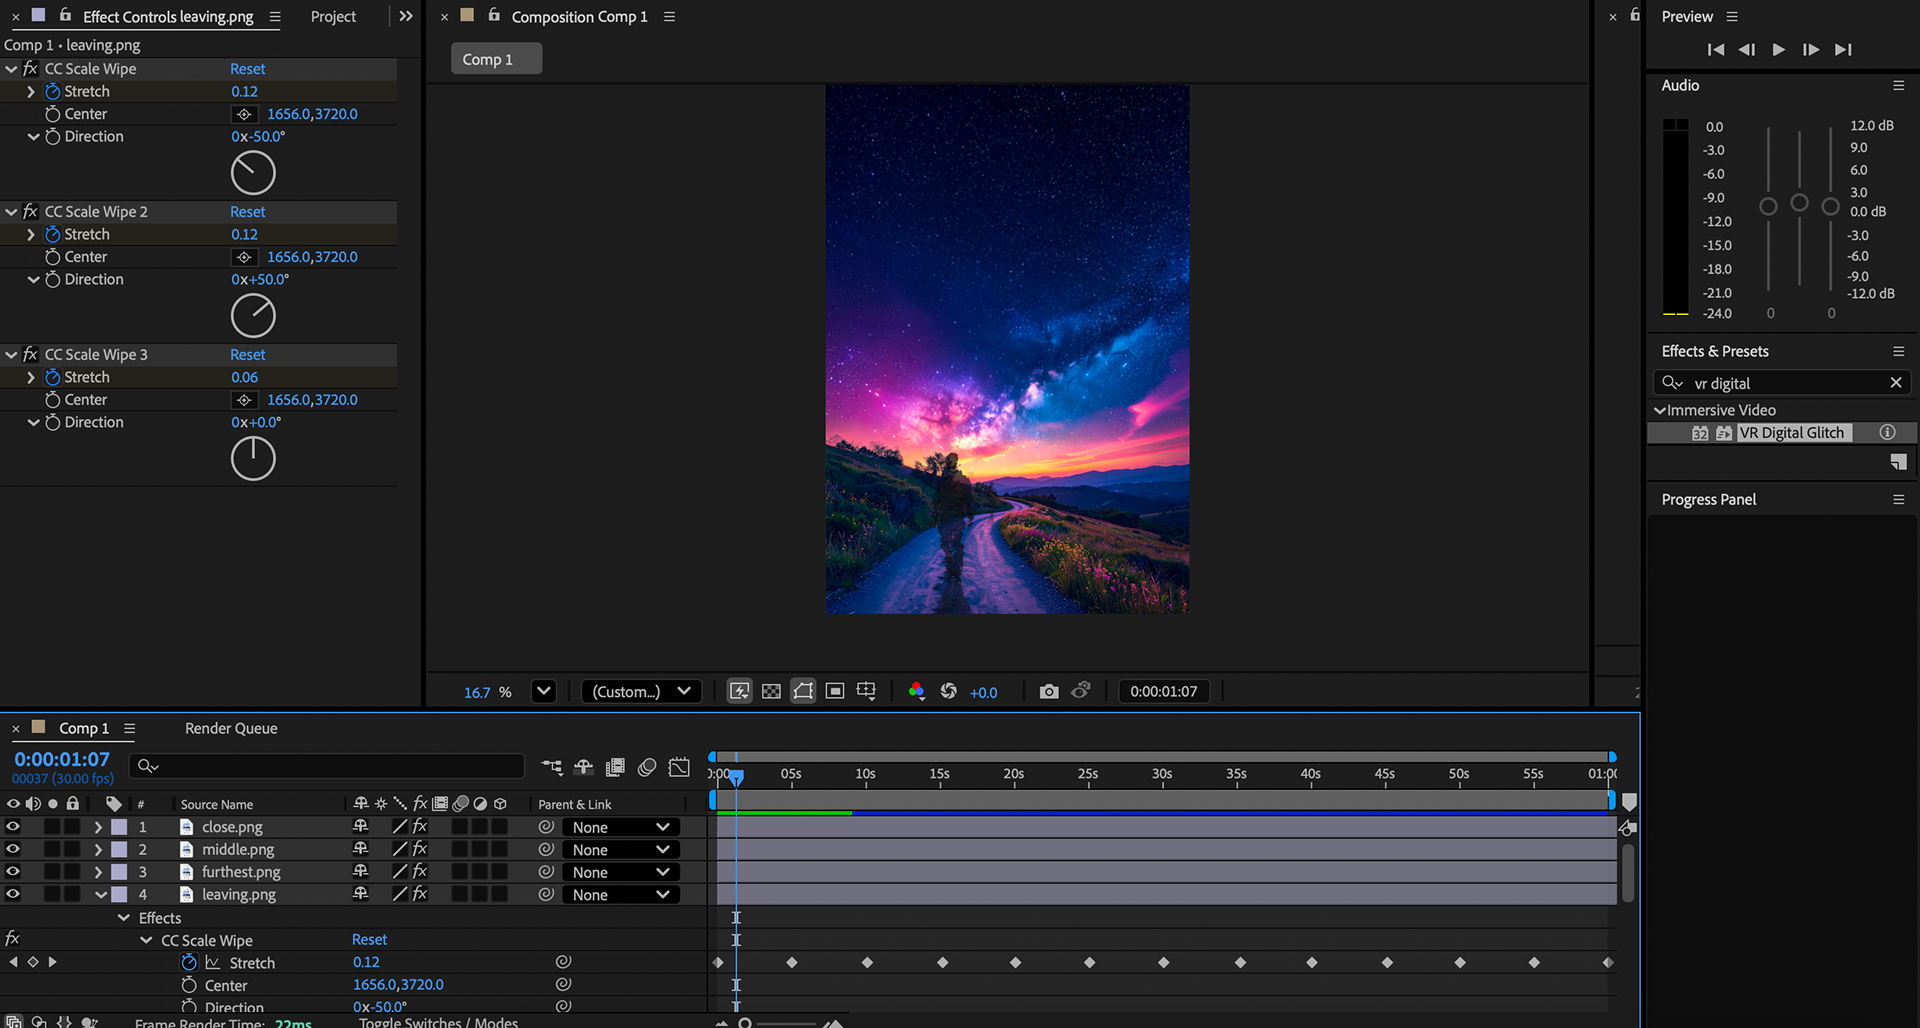Image resolution: width=1920 pixels, height=1028 pixels.
Task: Jump to last frame in Preview
Action: 1843,49
